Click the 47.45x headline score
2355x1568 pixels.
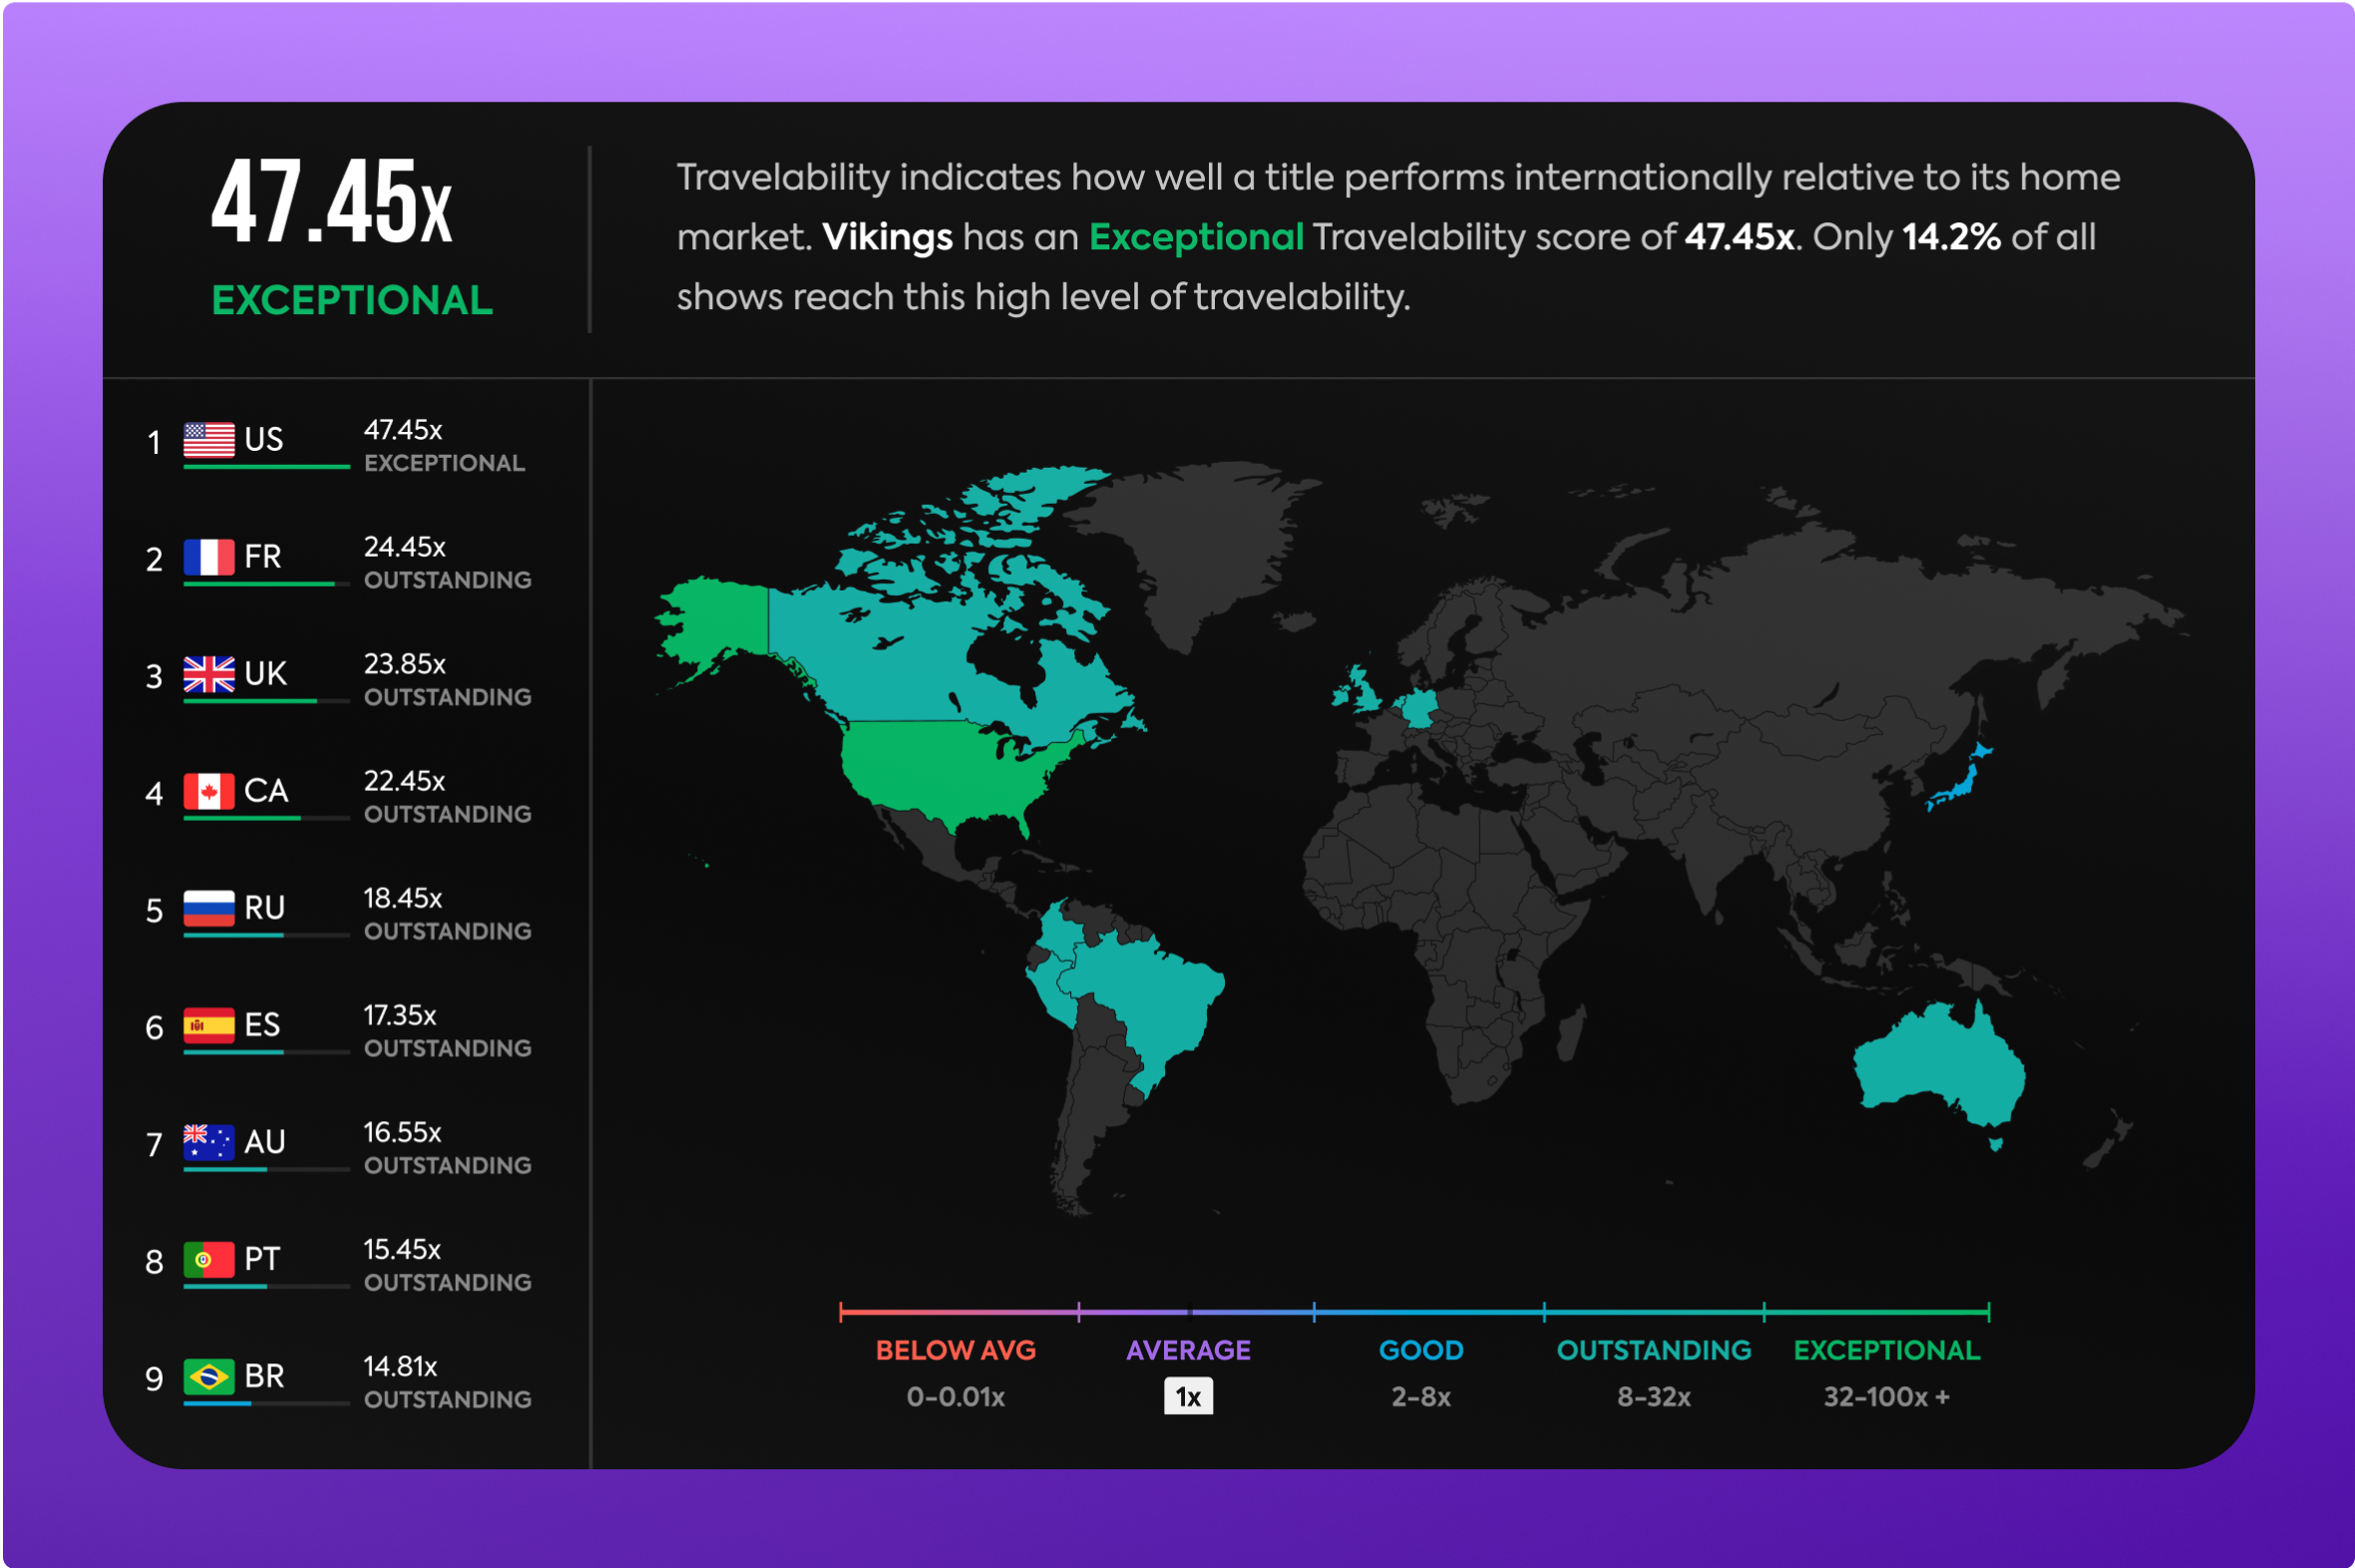point(332,203)
